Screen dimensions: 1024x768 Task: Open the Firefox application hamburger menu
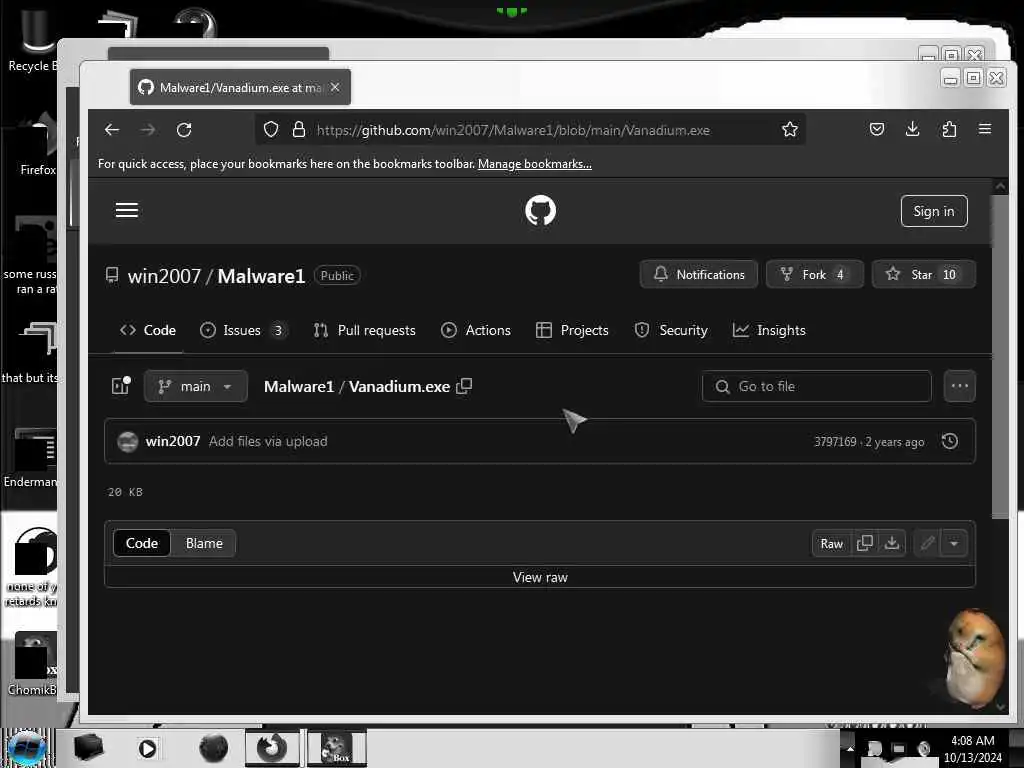click(x=985, y=129)
